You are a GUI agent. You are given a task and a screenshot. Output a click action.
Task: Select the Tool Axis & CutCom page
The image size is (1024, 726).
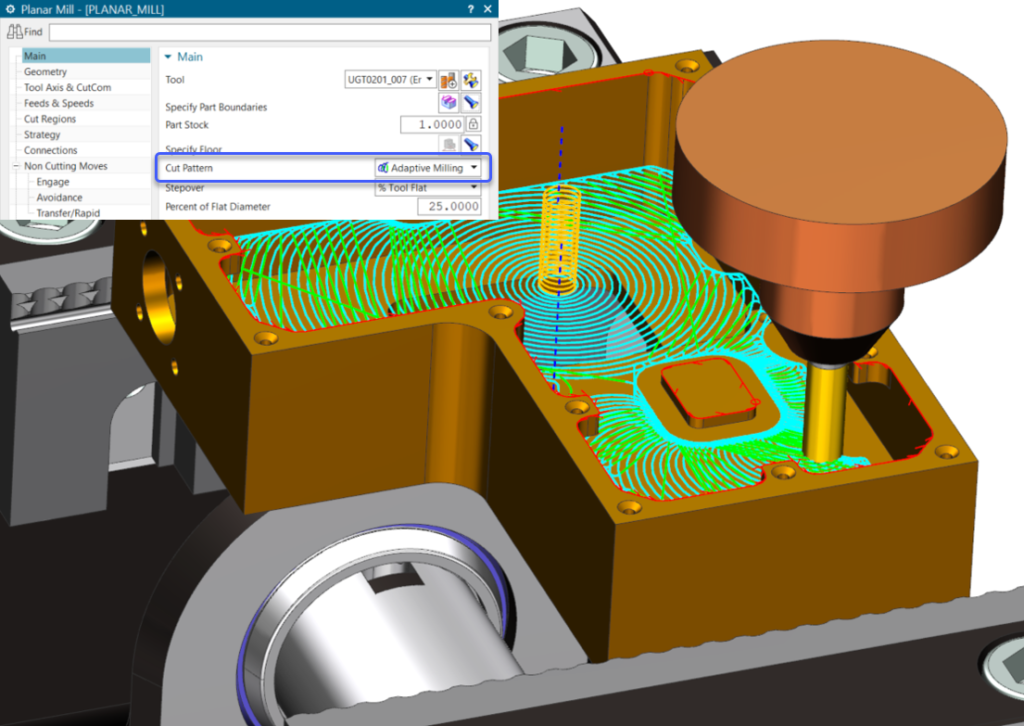(64, 87)
